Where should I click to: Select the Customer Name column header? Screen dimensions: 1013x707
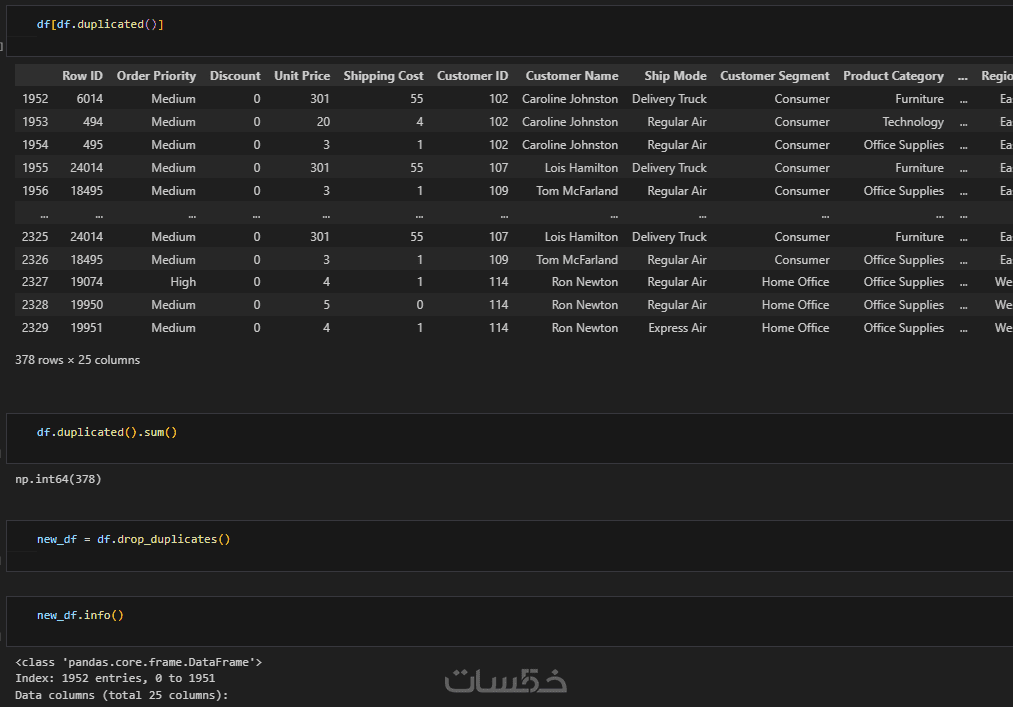572,76
